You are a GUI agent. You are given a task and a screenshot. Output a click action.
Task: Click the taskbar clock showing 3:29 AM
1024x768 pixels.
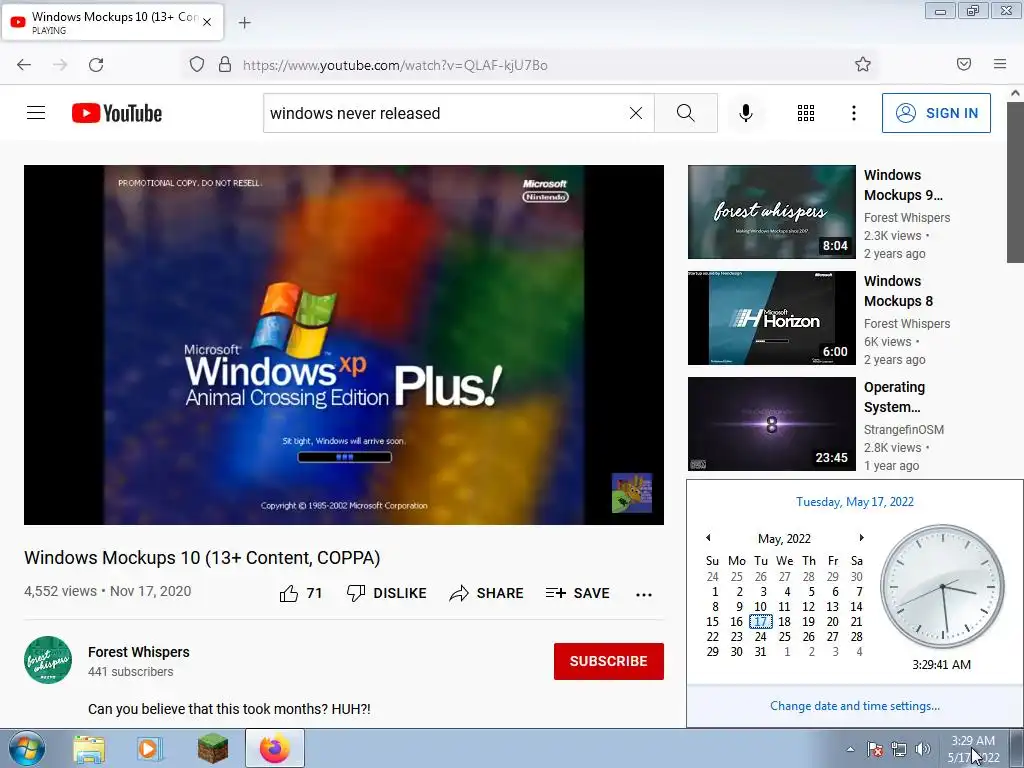point(973,749)
